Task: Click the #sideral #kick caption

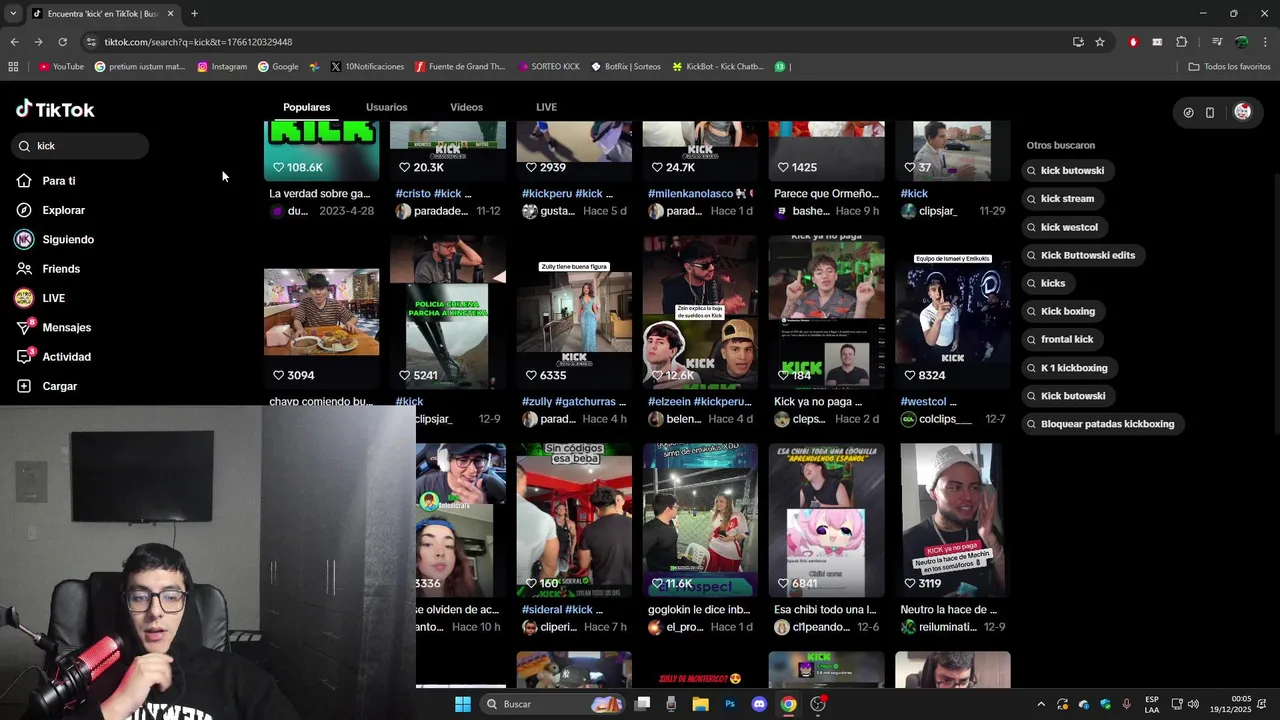Action: point(563,610)
